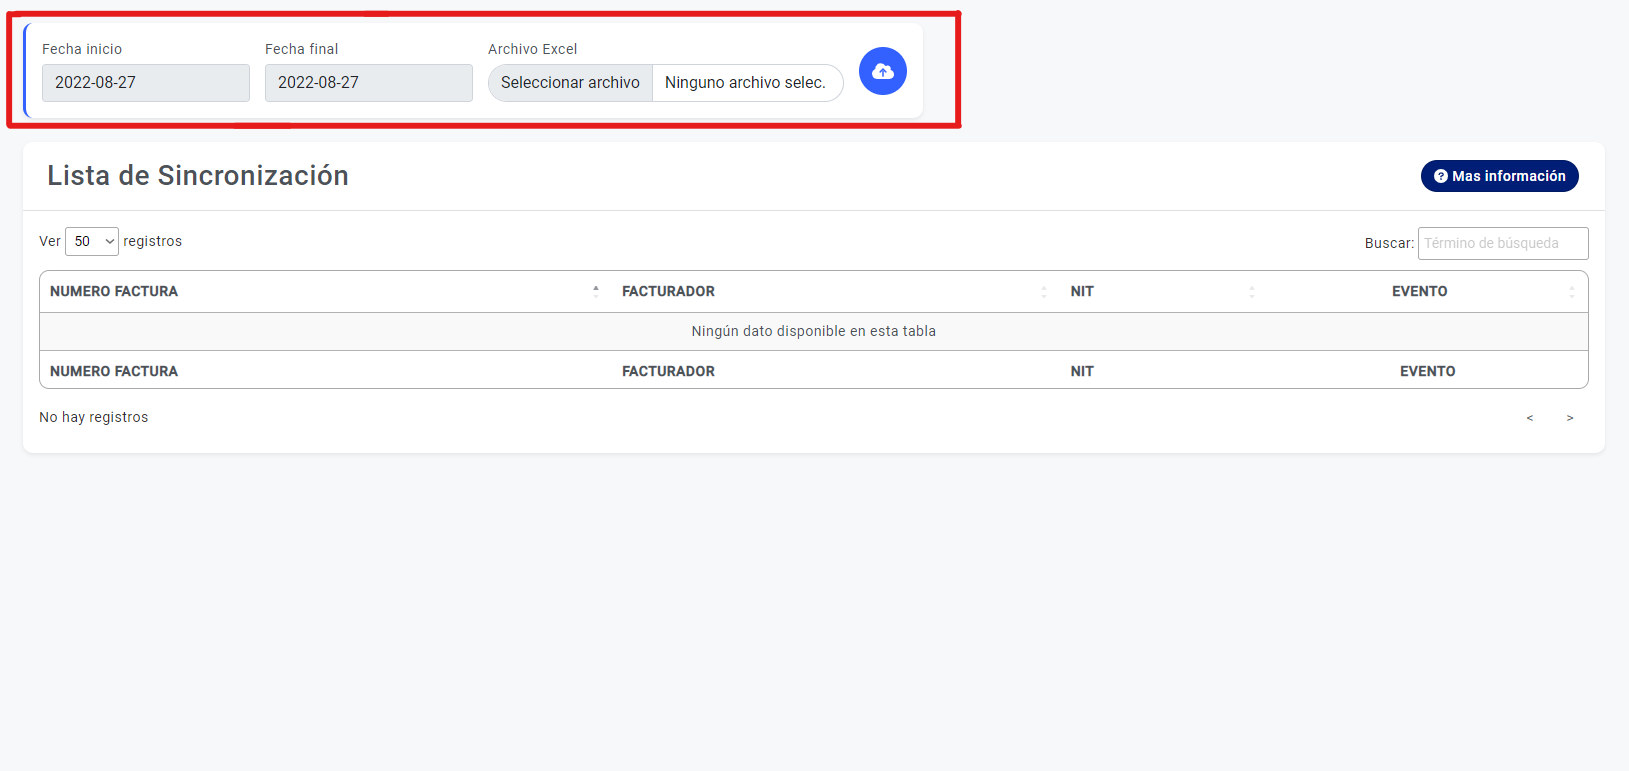This screenshot has height=771, width=1629.
Task: Toggle the sort arrows in NIT header
Action: coord(1251,291)
